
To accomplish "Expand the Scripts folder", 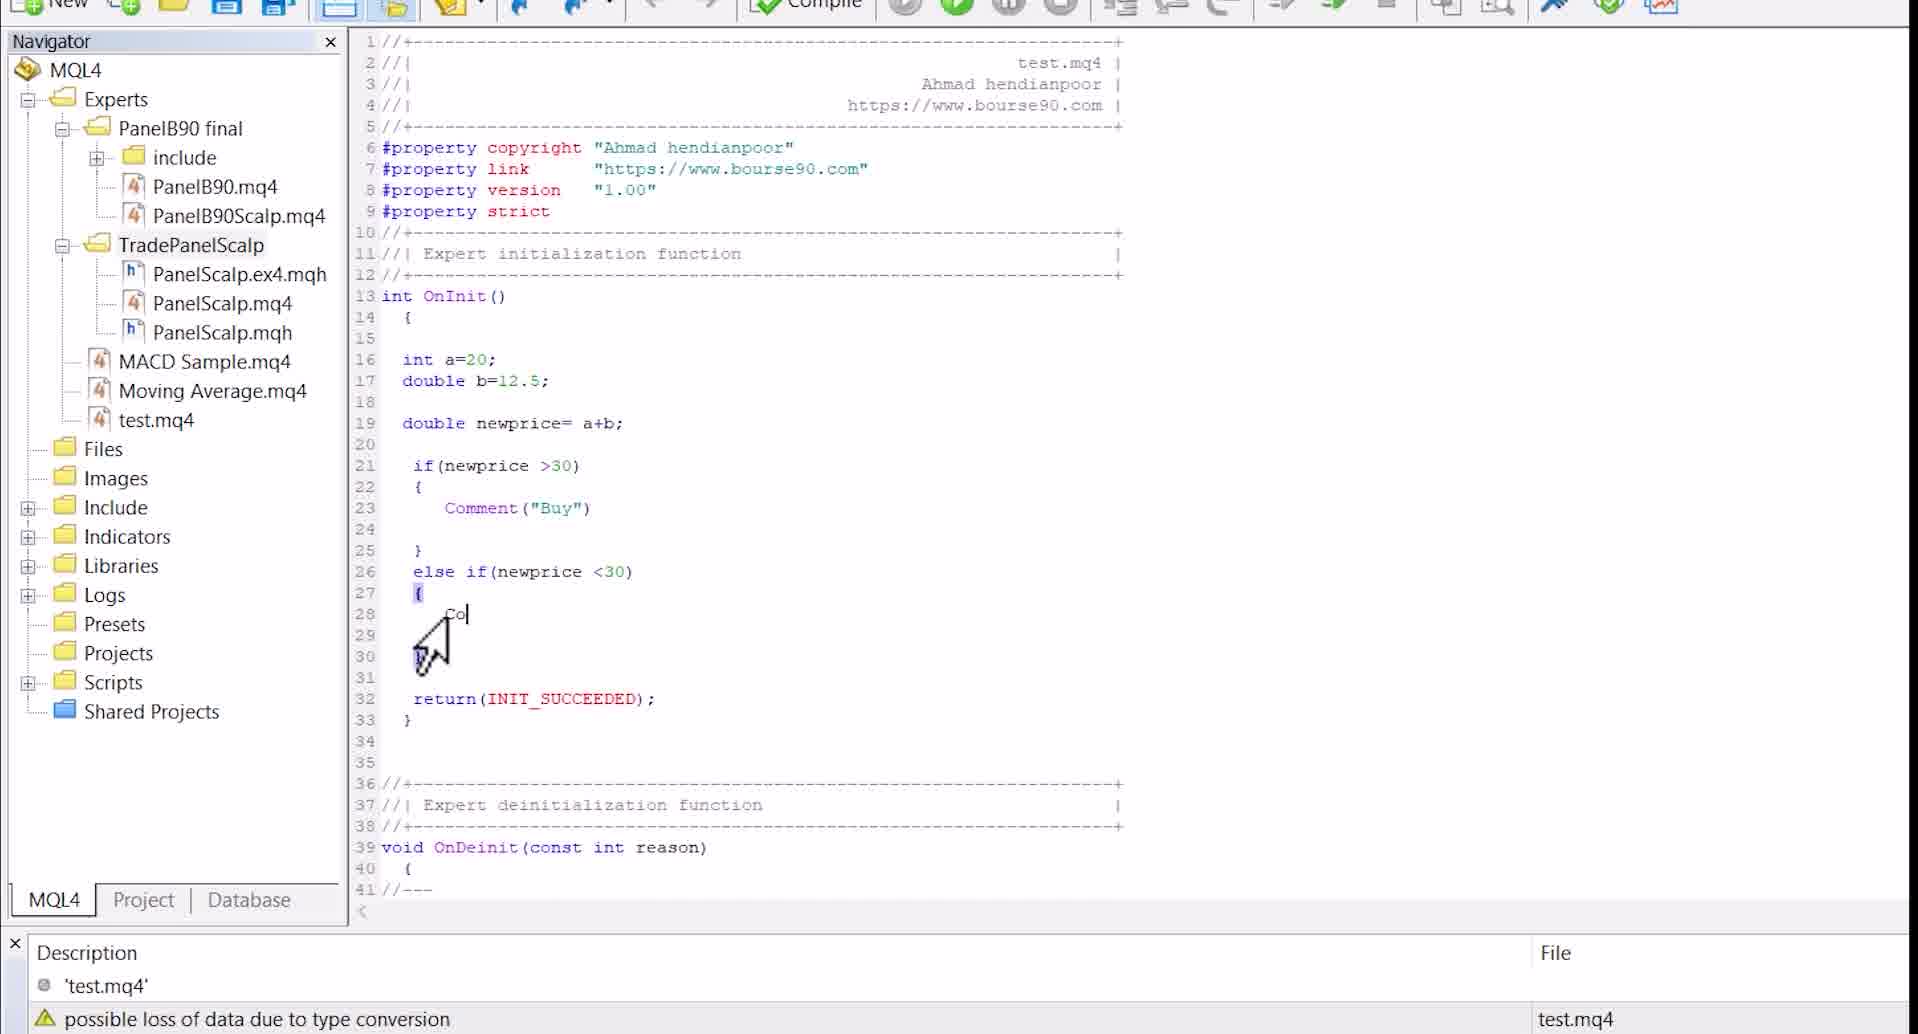I will (28, 683).
